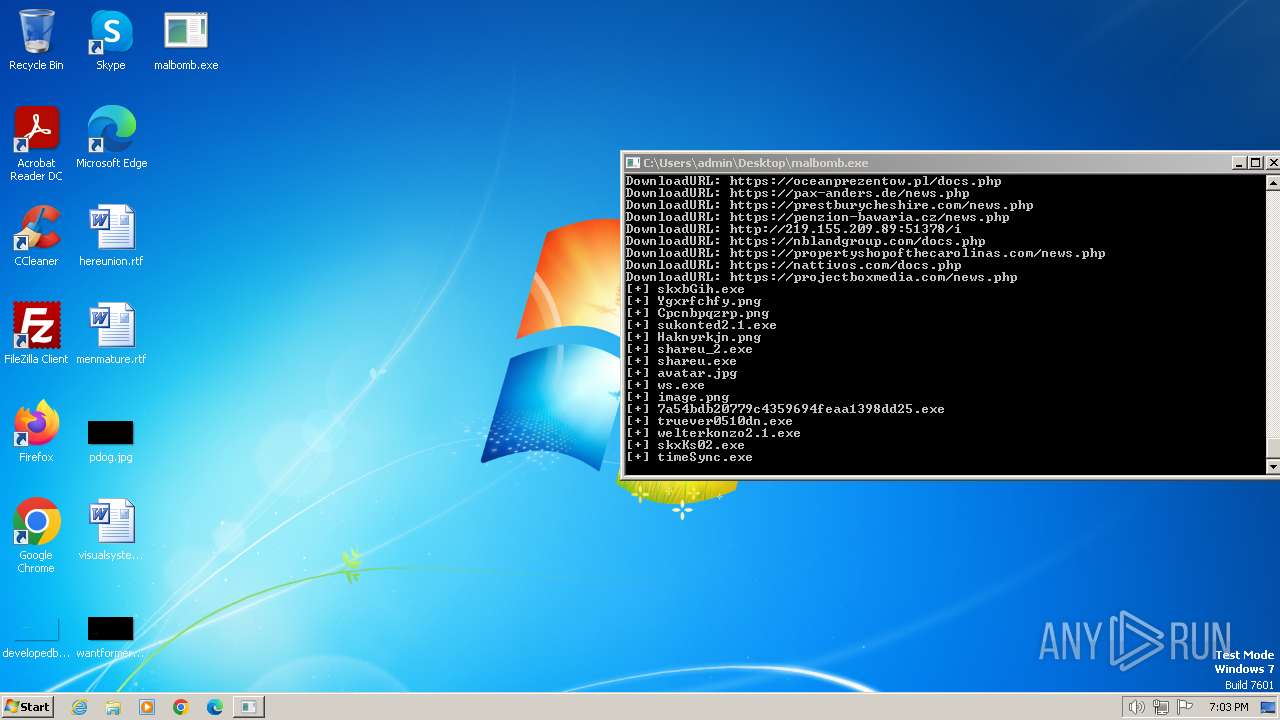
Task: Select the developedb... desktop file
Action: (36, 638)
